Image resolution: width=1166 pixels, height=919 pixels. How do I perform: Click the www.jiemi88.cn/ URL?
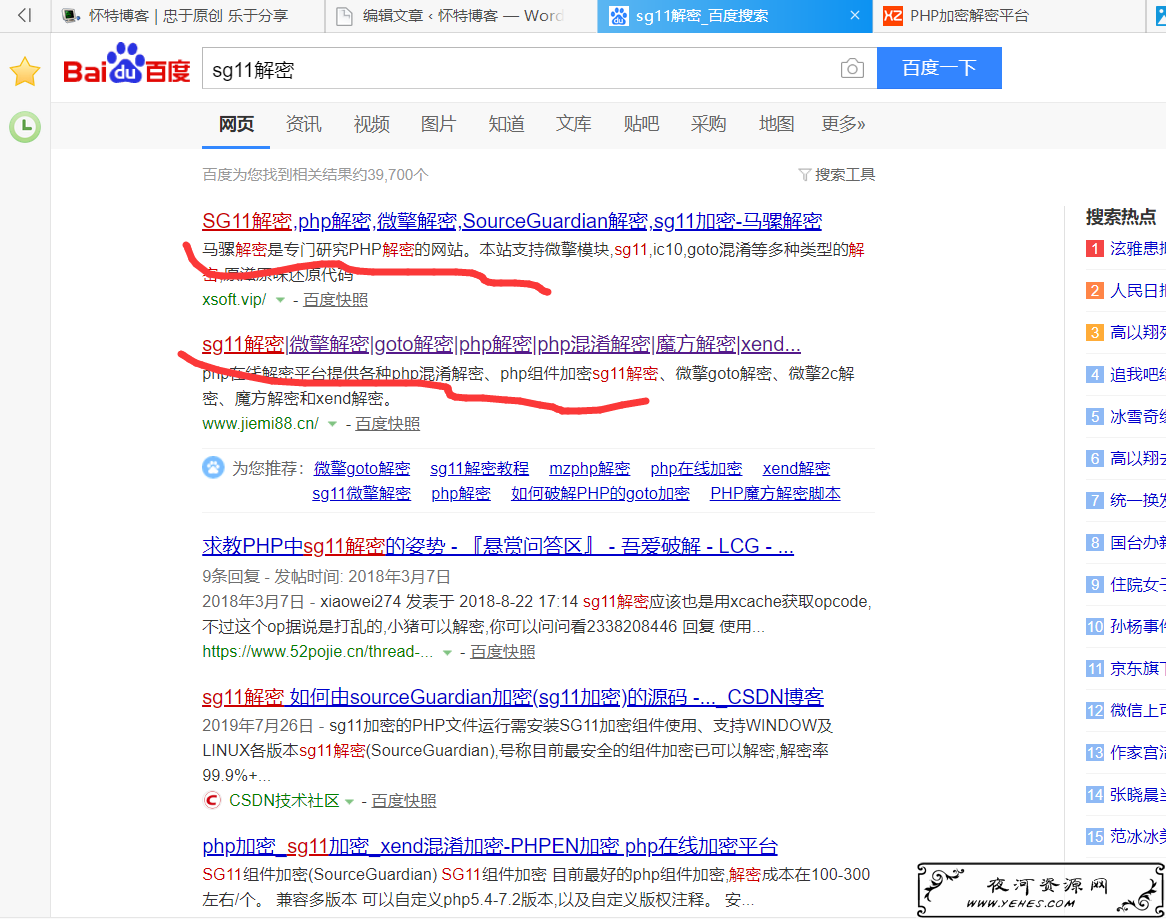[260, 424]
